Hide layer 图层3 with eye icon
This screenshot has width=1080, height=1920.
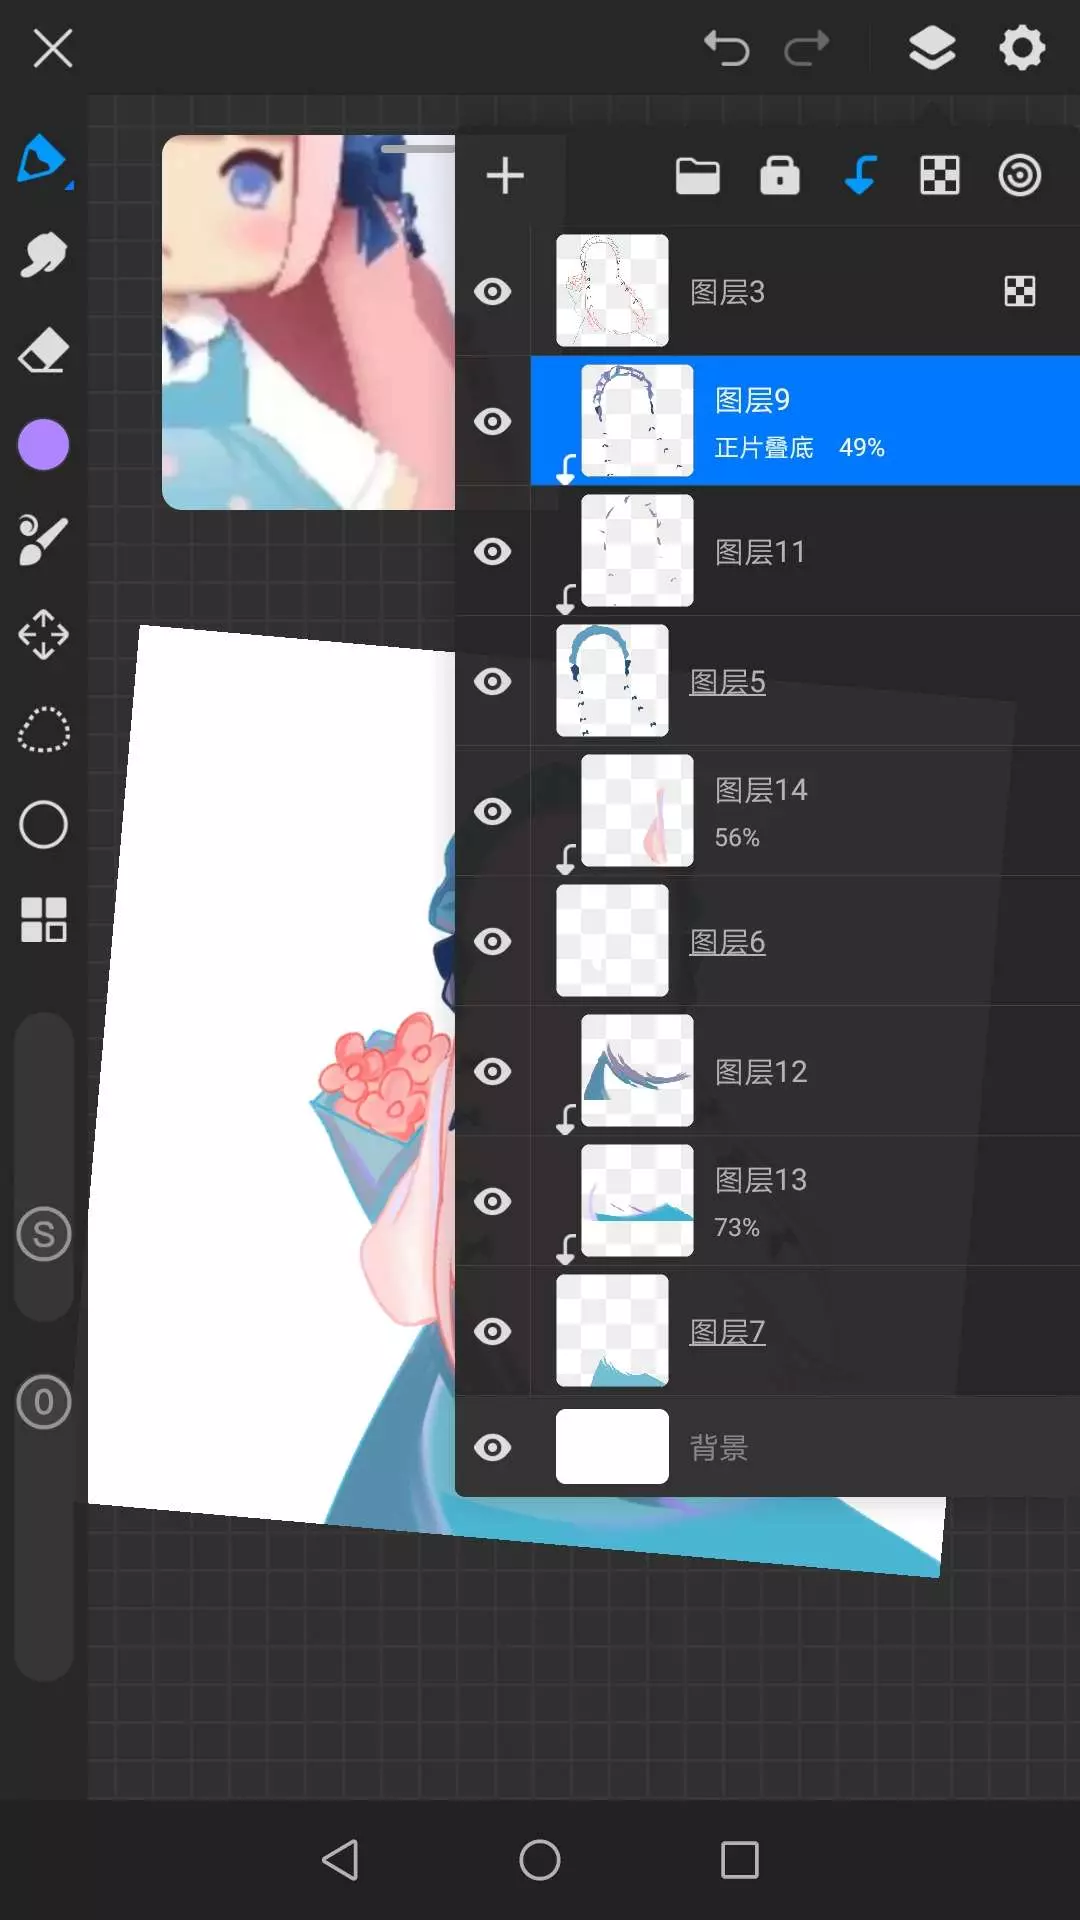click(492, 292)
